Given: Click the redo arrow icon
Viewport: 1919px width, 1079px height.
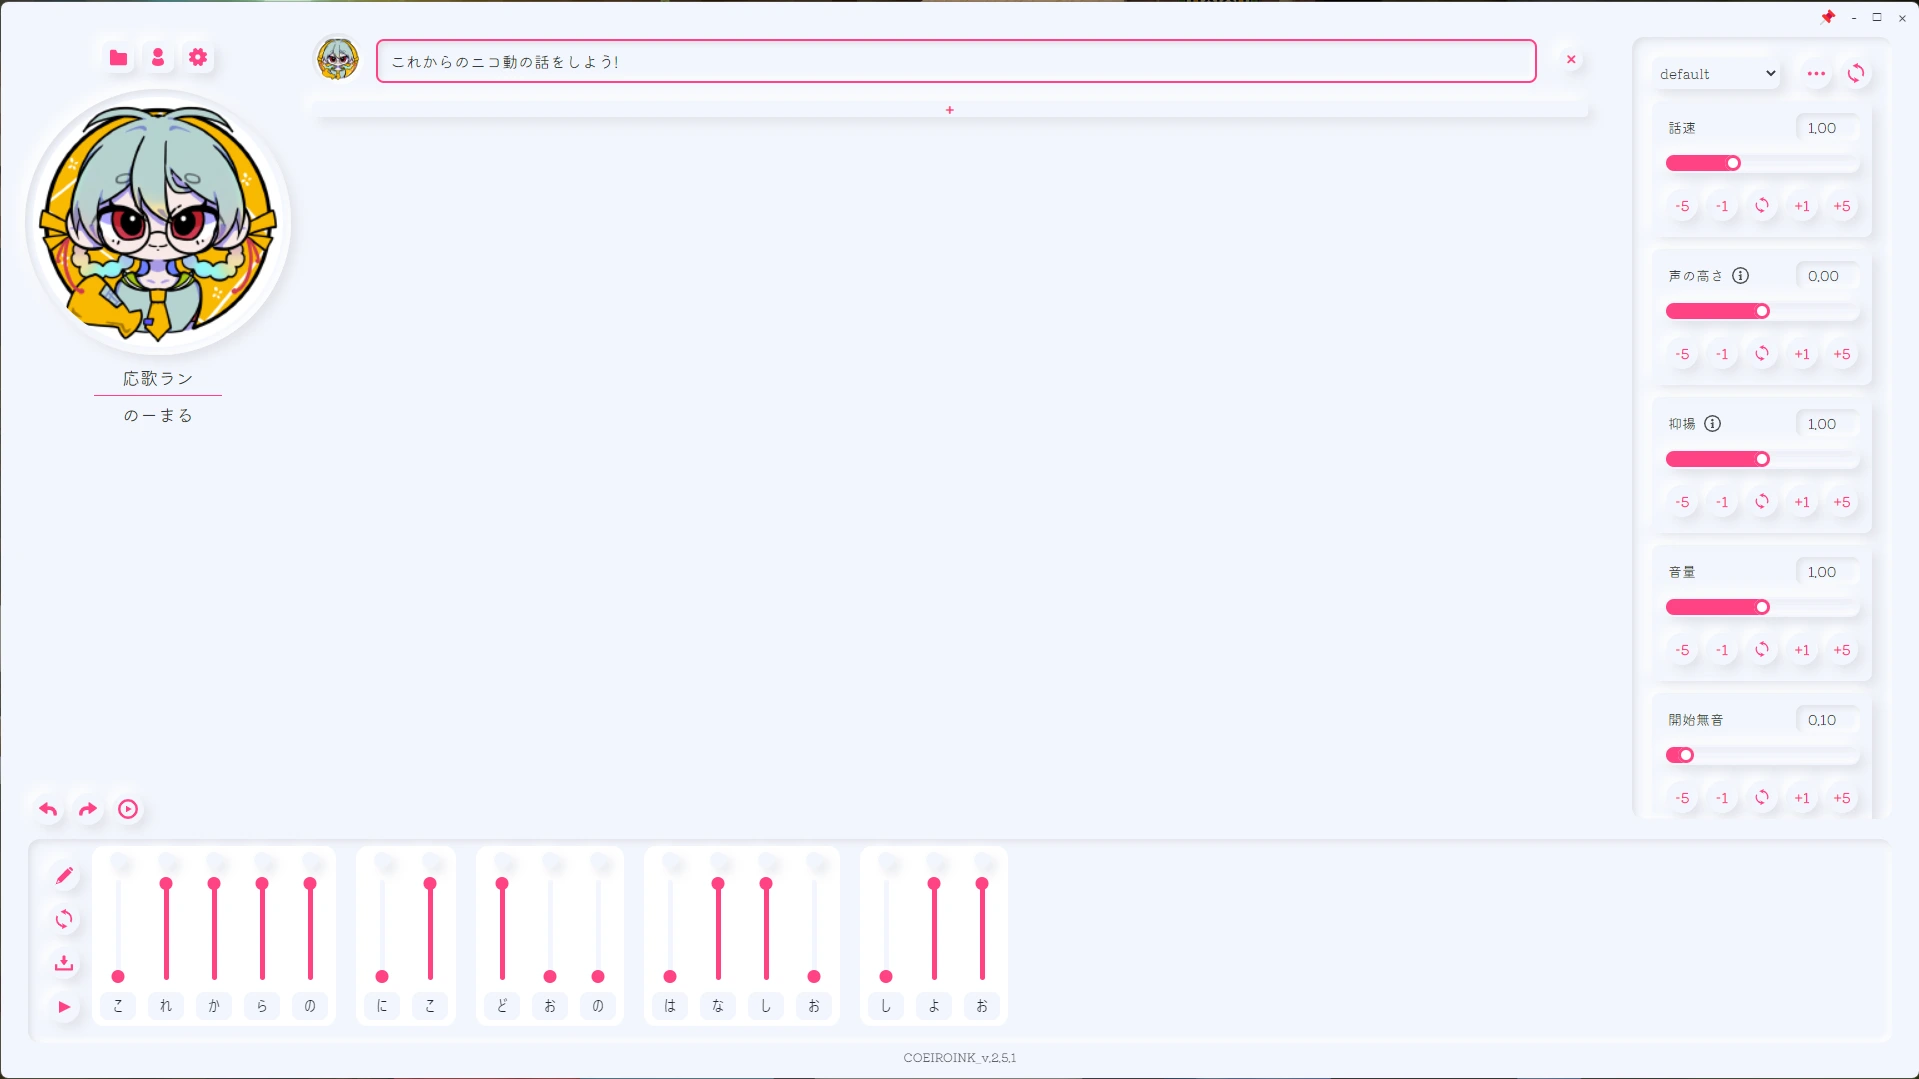Looking at the screenshot, I should coord(88,809).
